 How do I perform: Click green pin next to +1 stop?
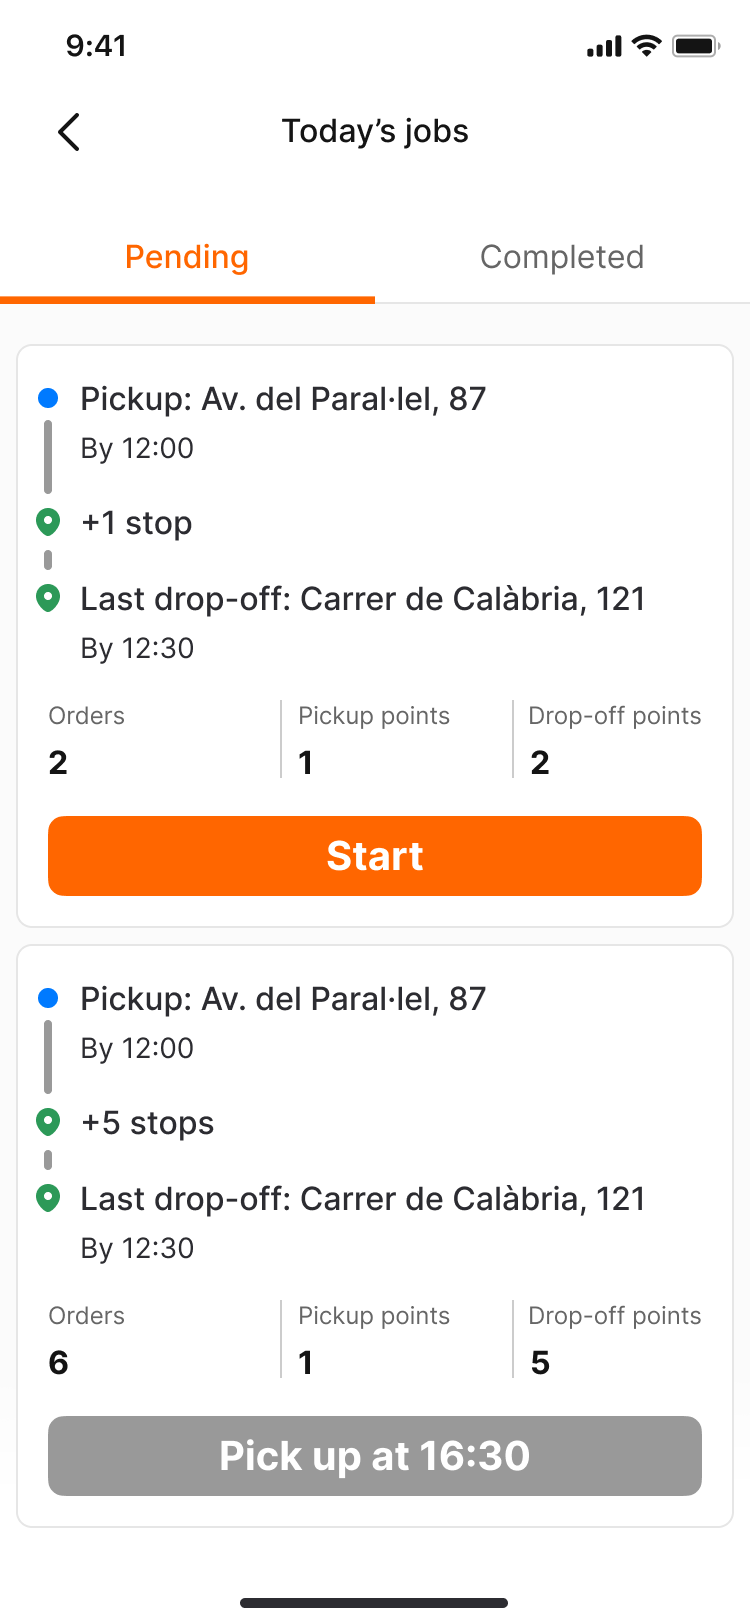(x=48, y=522)
